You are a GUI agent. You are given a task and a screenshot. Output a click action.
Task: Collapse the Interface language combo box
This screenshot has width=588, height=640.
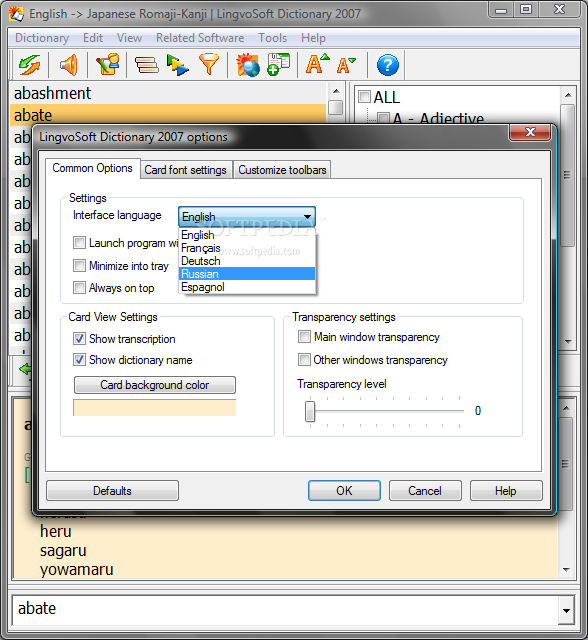[x=308, y=216]
